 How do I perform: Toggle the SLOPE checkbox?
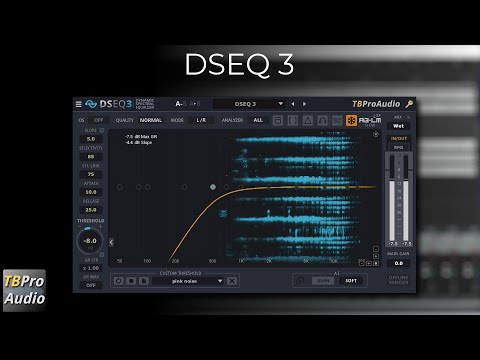pyautogui.click(x=102, y=130)
